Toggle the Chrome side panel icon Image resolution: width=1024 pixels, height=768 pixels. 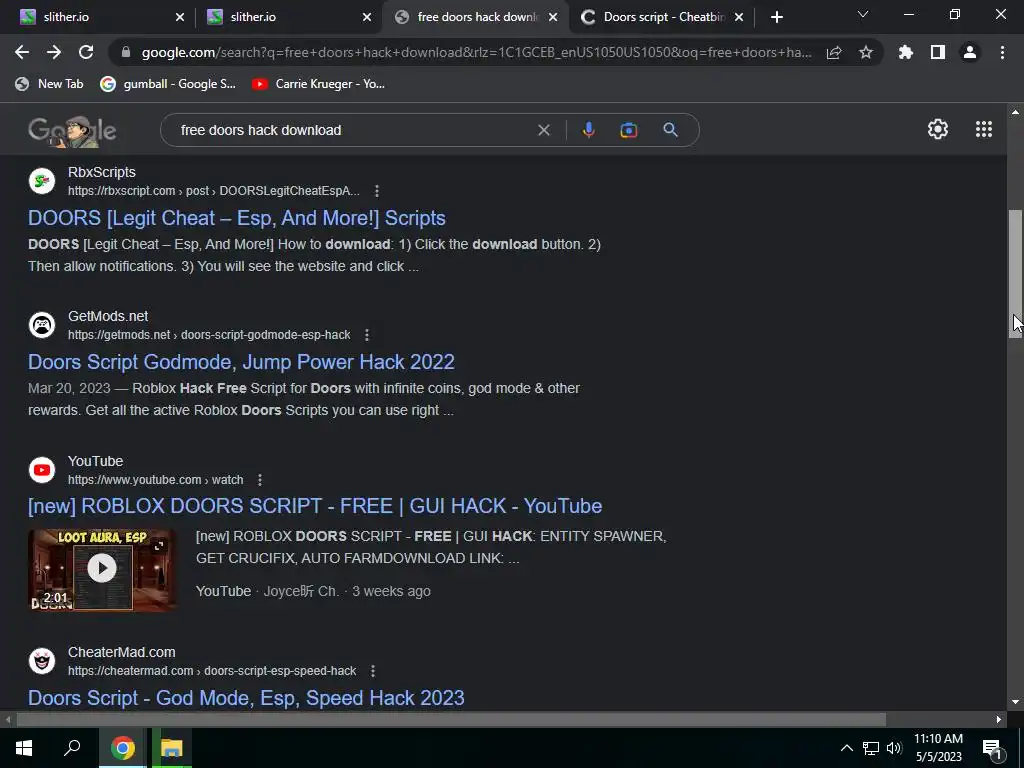938,52
